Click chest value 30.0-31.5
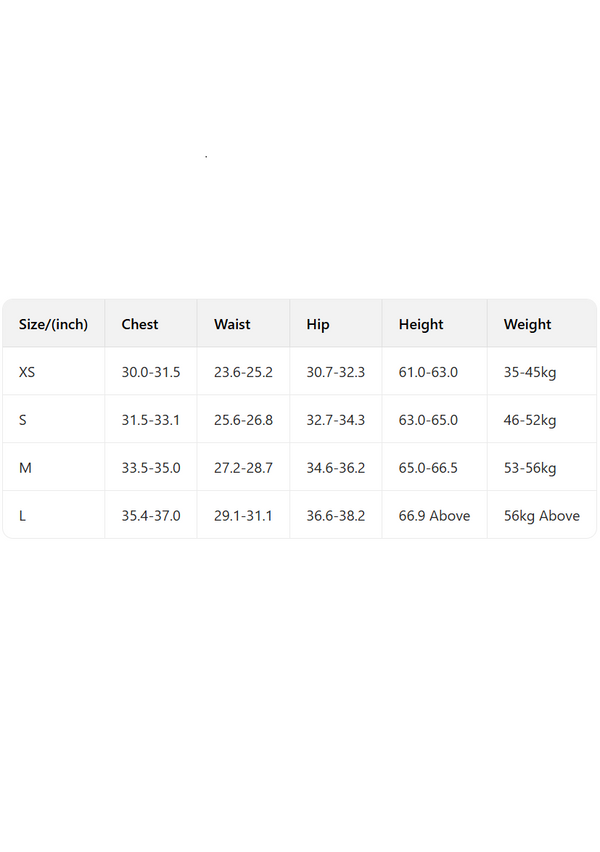 click(151, 372)
